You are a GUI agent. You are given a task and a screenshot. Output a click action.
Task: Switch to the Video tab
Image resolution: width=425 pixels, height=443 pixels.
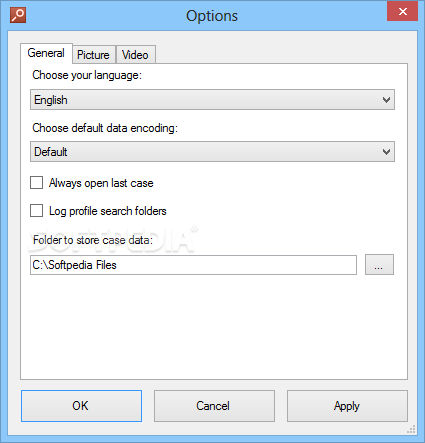[135, 55]
